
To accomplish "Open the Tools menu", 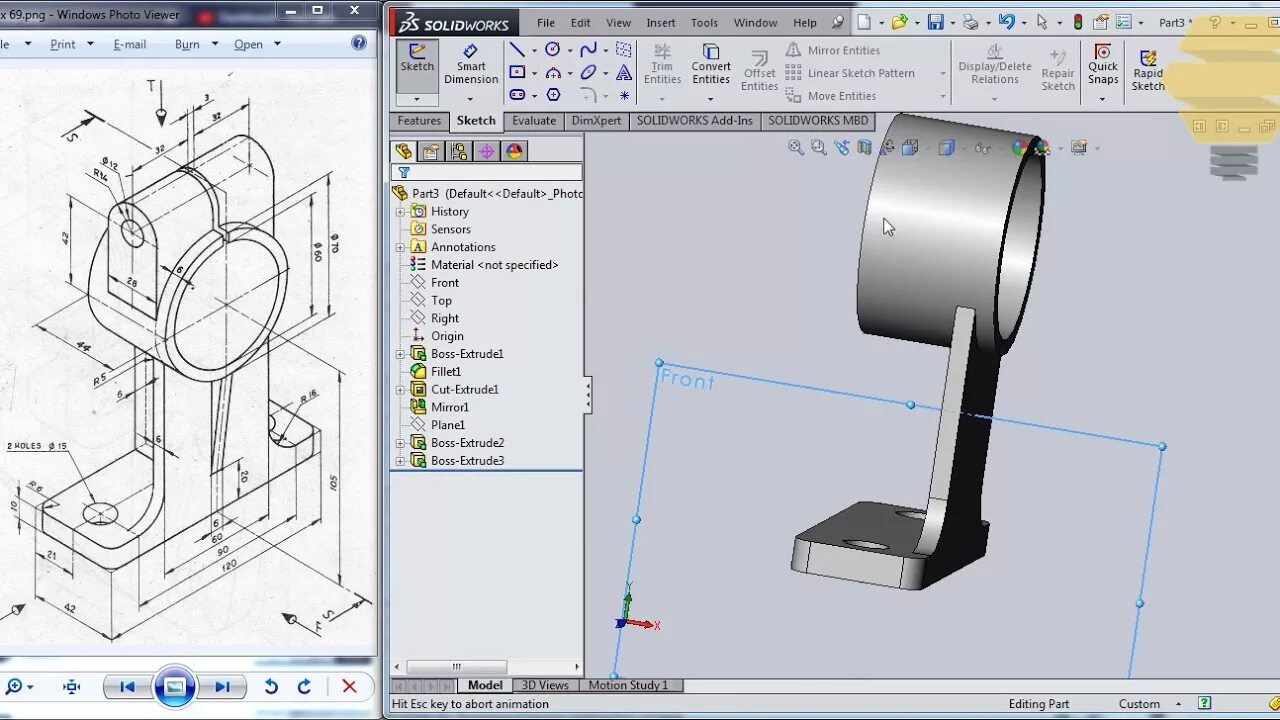I will tap(703, 22).
